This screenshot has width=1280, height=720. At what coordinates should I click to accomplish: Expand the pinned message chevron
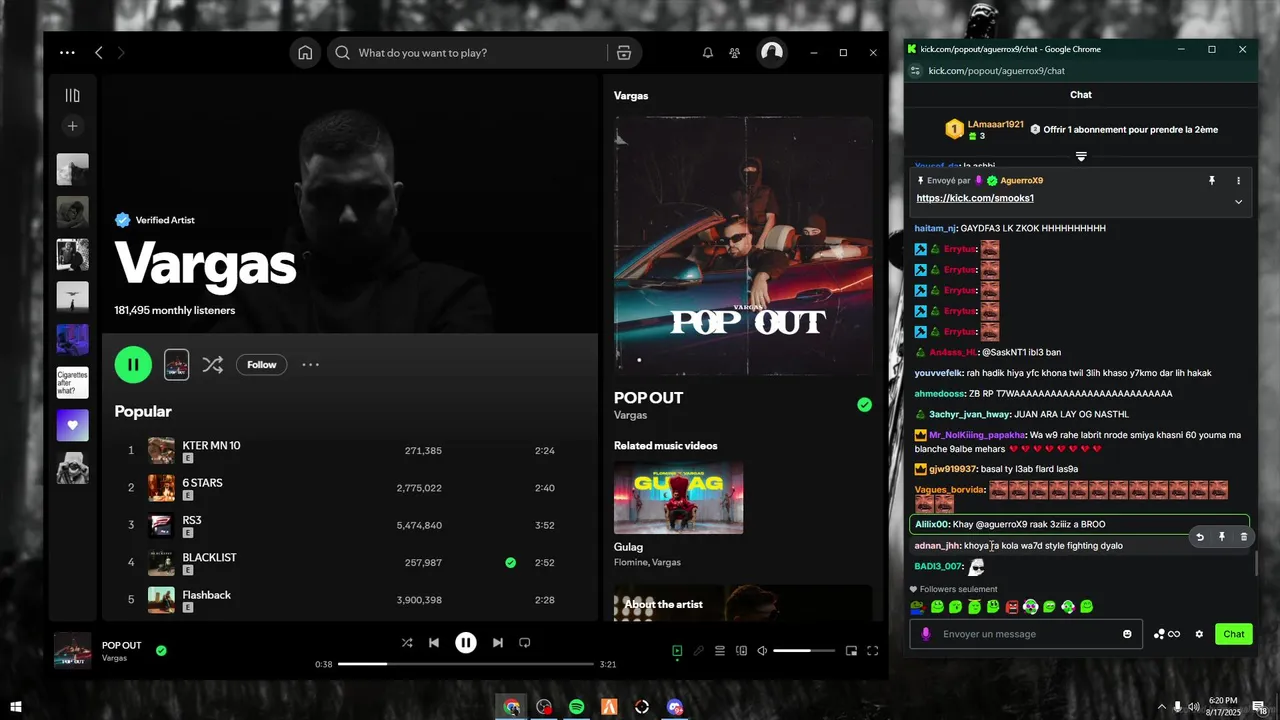(x=1238, y=201)
